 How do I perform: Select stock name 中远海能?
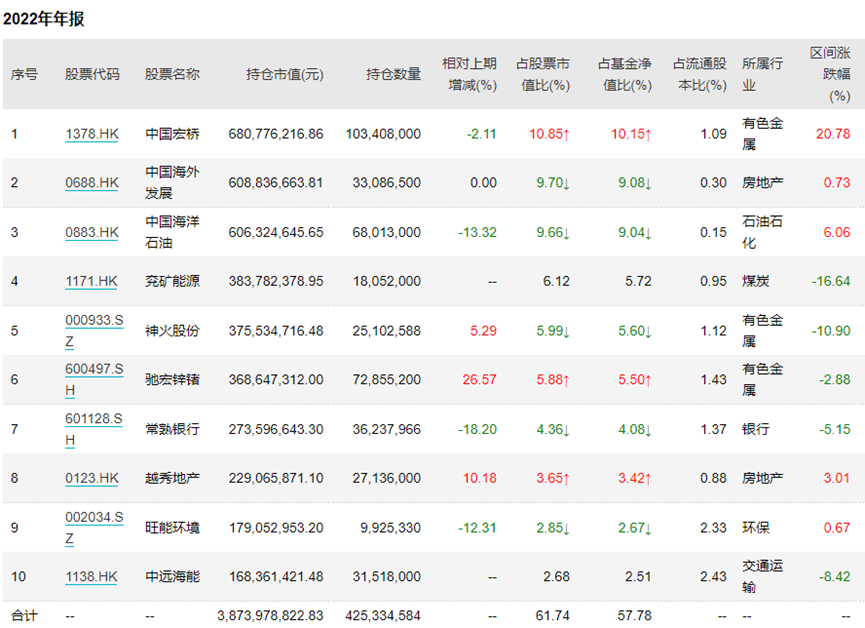click(x=172, y=577)
